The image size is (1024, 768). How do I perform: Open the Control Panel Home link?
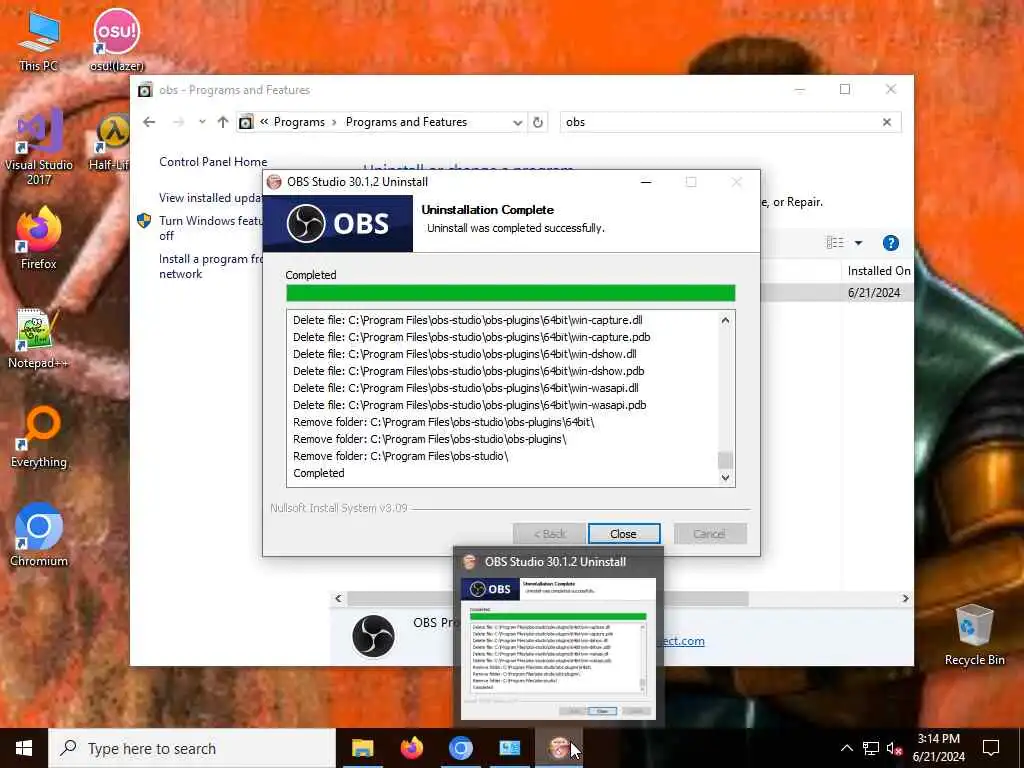pos(213,162)
